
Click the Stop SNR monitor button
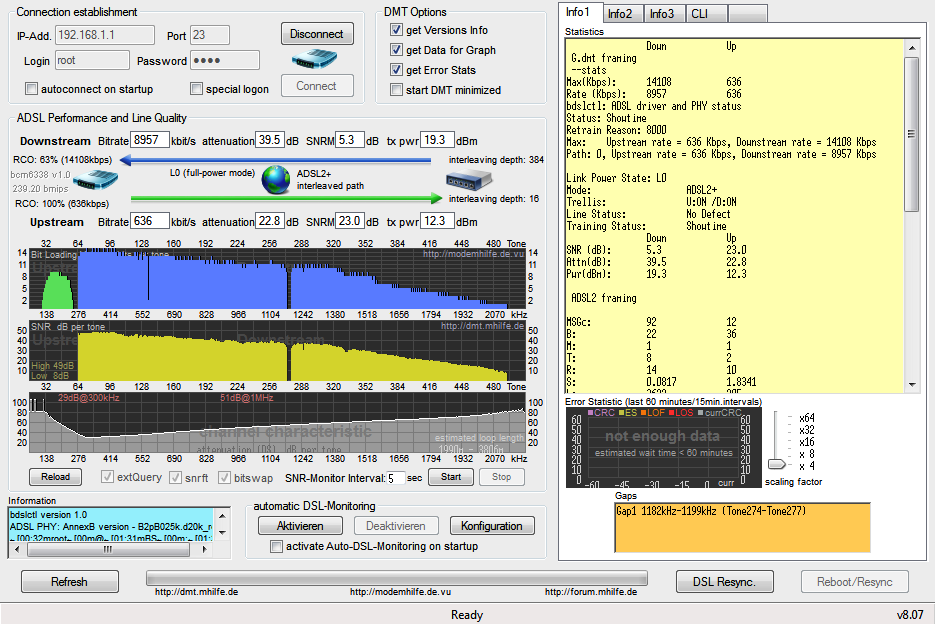point(501,477)
